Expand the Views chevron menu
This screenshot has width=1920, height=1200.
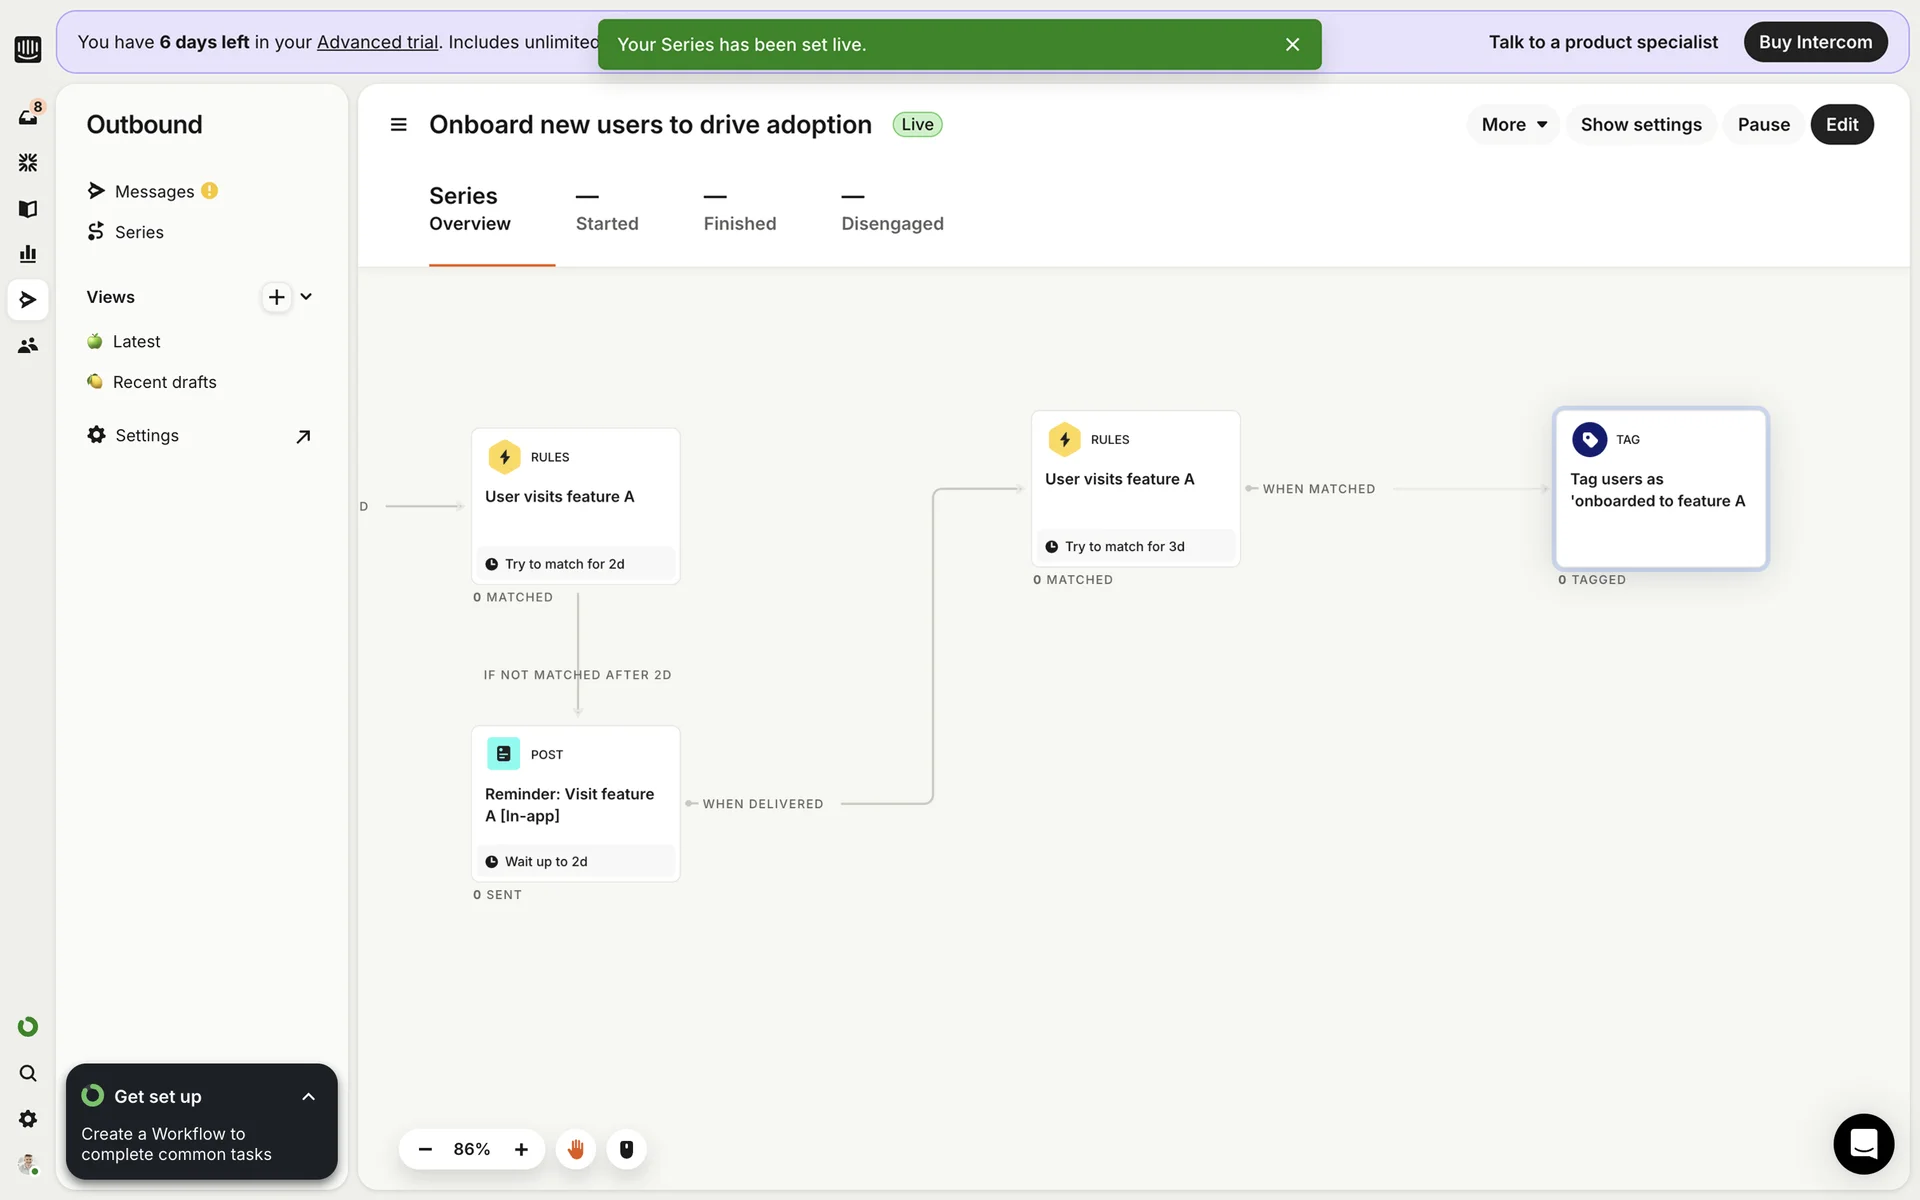pos(306,297)
